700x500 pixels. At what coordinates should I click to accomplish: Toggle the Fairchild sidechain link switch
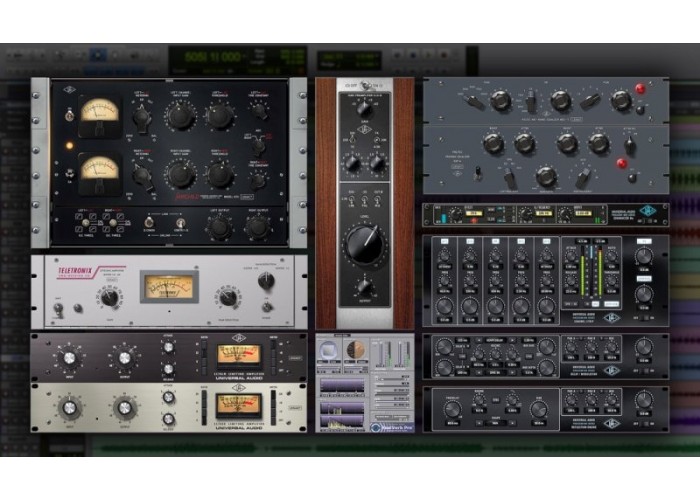coord(150,222)
